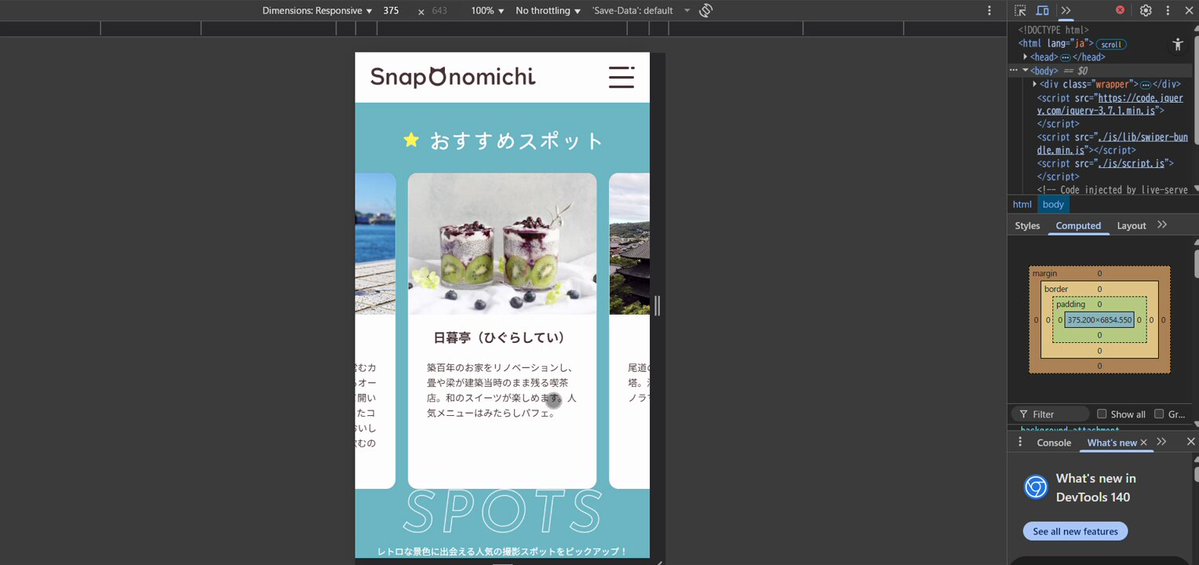This screenshot has width=1199, height=565.
Task: Open the accessibility tree view icon
Action: (x=1178, y=44)
